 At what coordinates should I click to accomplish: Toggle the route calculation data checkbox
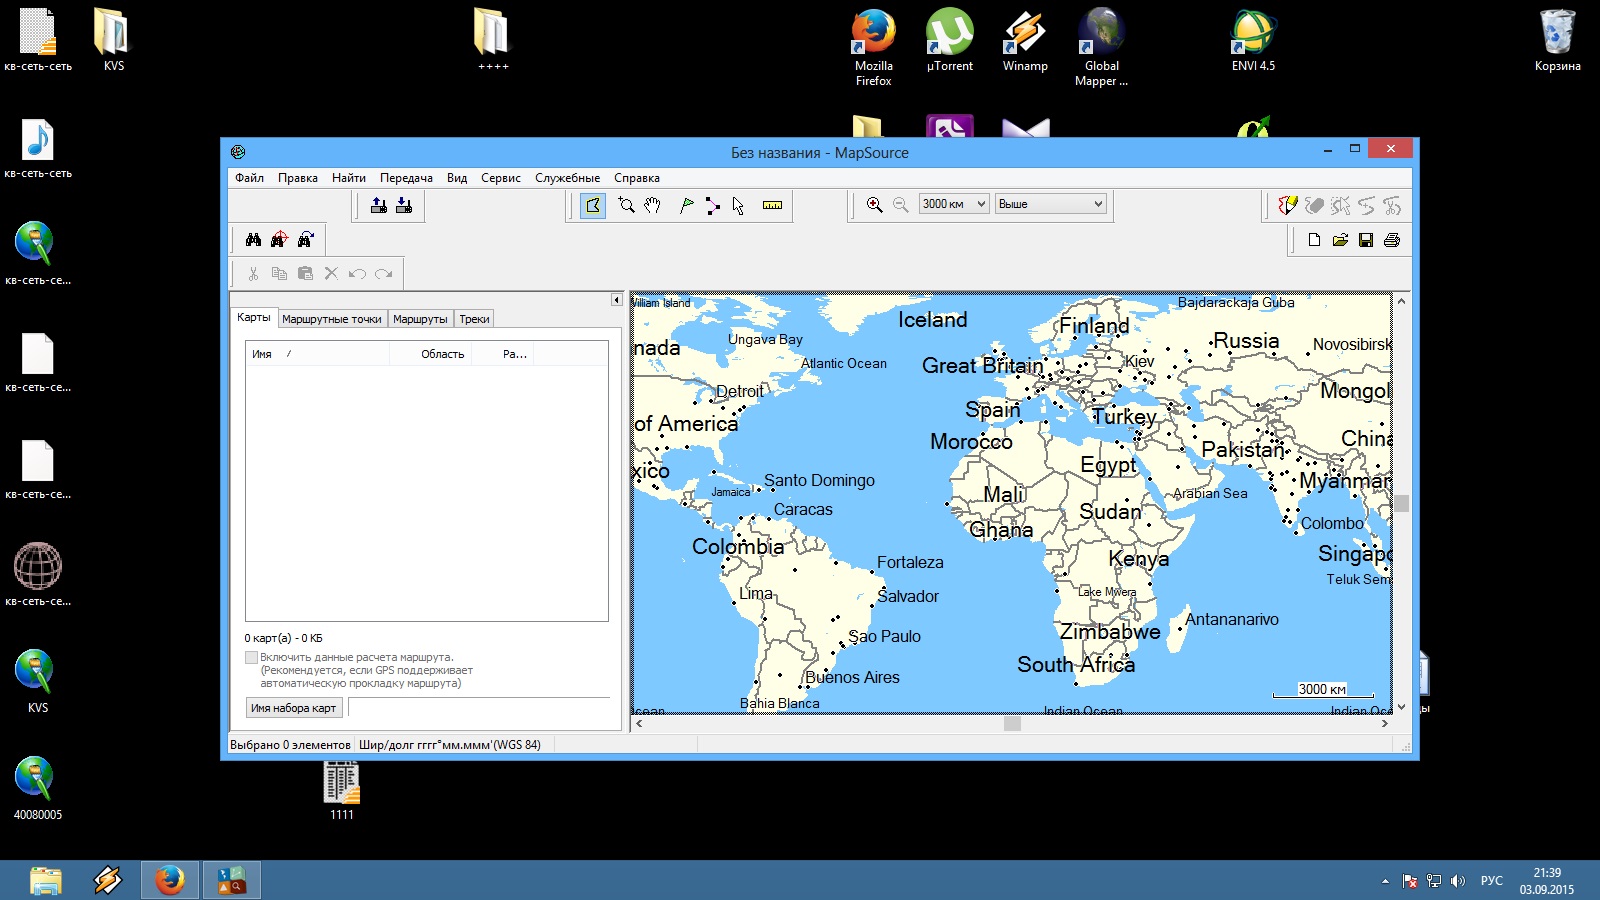tap(251, 657)
